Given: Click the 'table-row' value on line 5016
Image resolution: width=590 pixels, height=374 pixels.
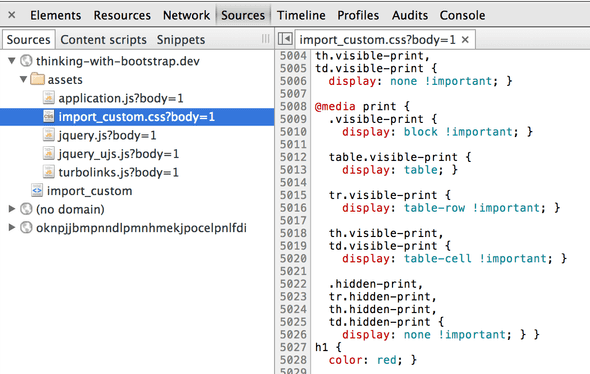Looking at the screenshot, I should click(435, 208).
